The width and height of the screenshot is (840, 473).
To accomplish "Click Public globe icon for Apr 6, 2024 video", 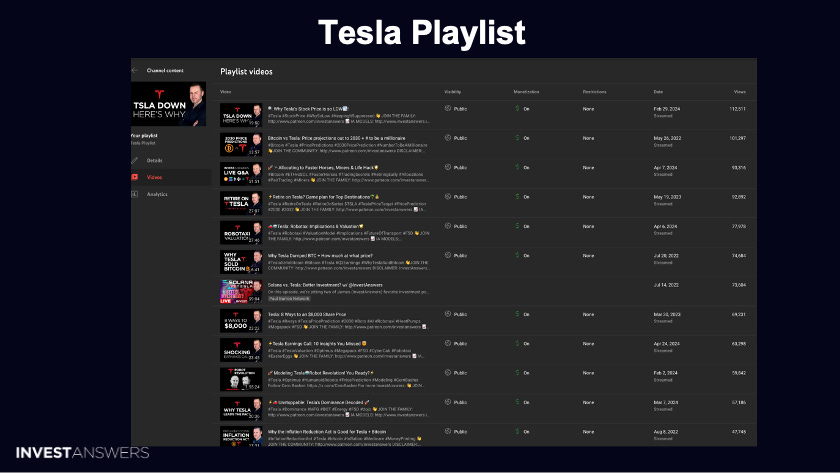I will 448,226.
